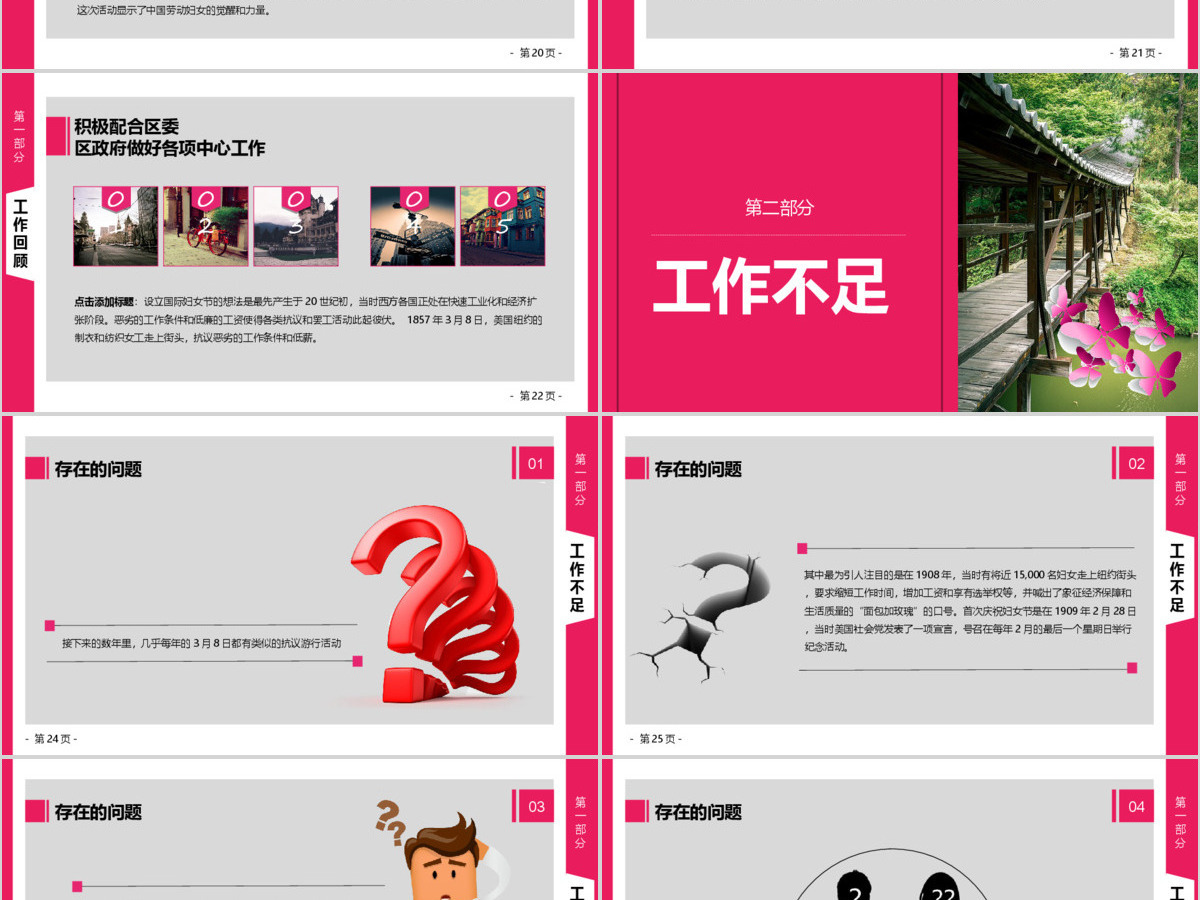Click the fourth photo with street sign in slide 22
1200x900 pixels.
pyautogui.click(x=413, y=226)
